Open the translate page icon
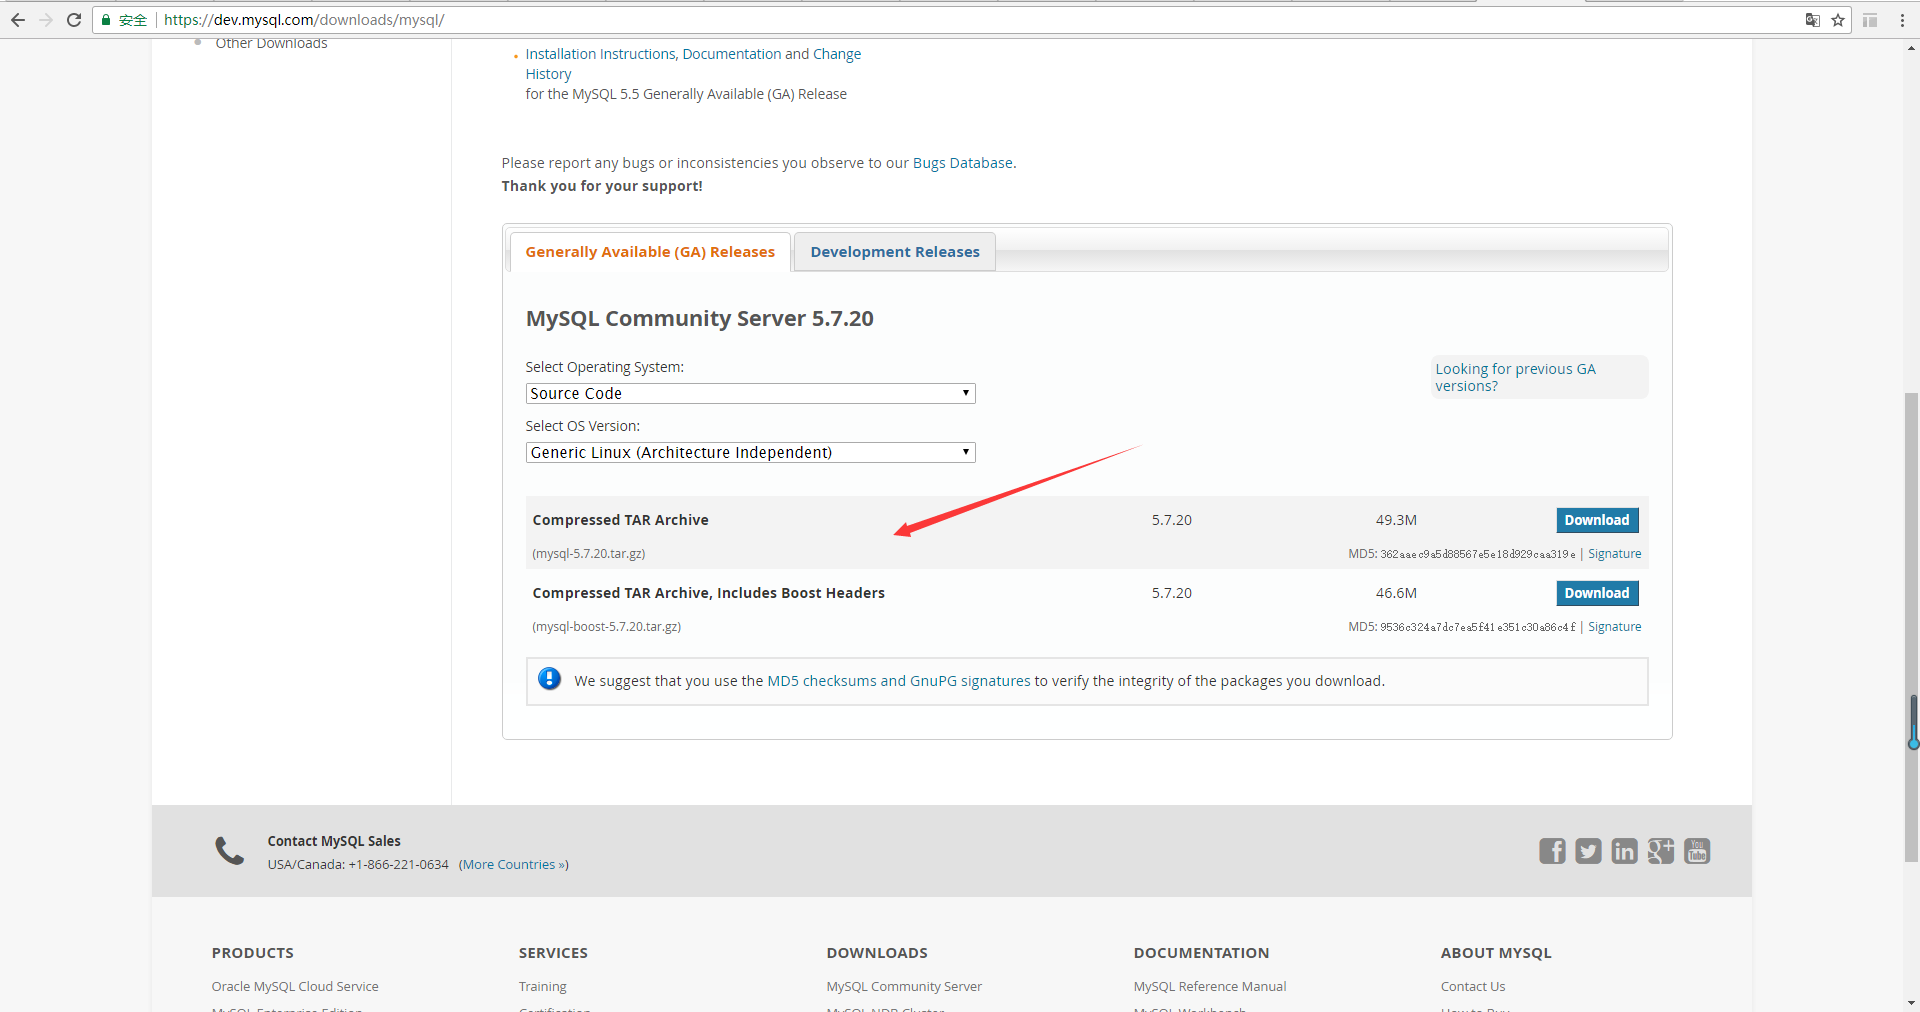The image size is (1920, 1012). [1812, 20]
